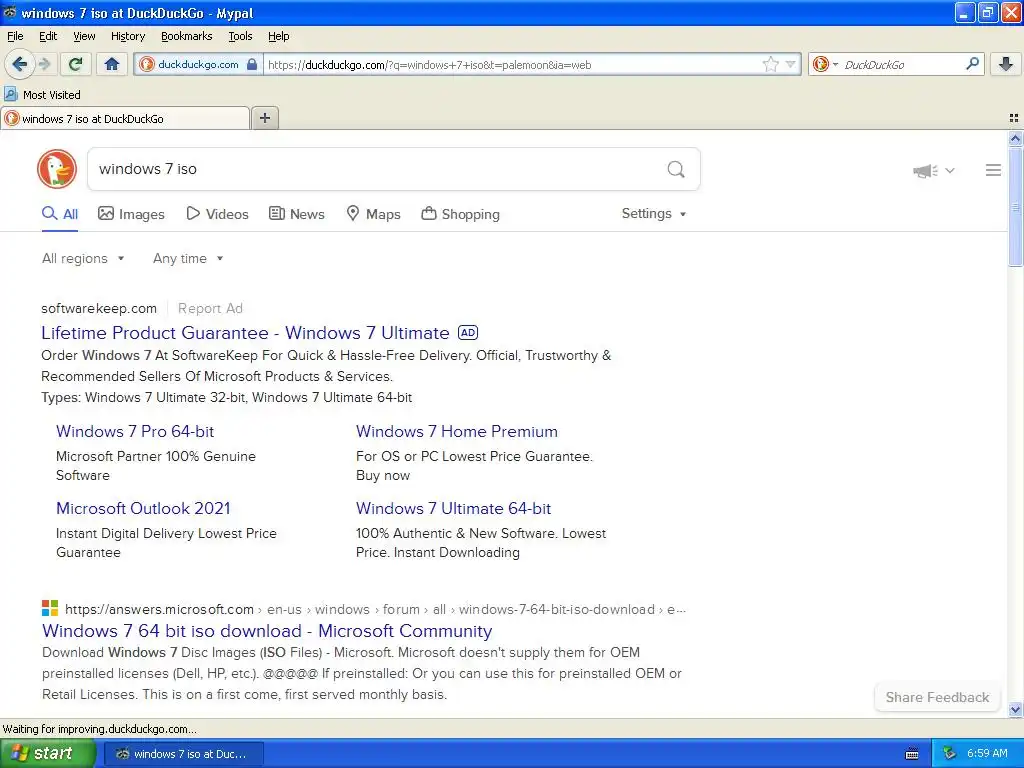Click the answers.microsoft.com result URL
The width and height of the screenshot is (1024, 768).
[x=376, y=609]
